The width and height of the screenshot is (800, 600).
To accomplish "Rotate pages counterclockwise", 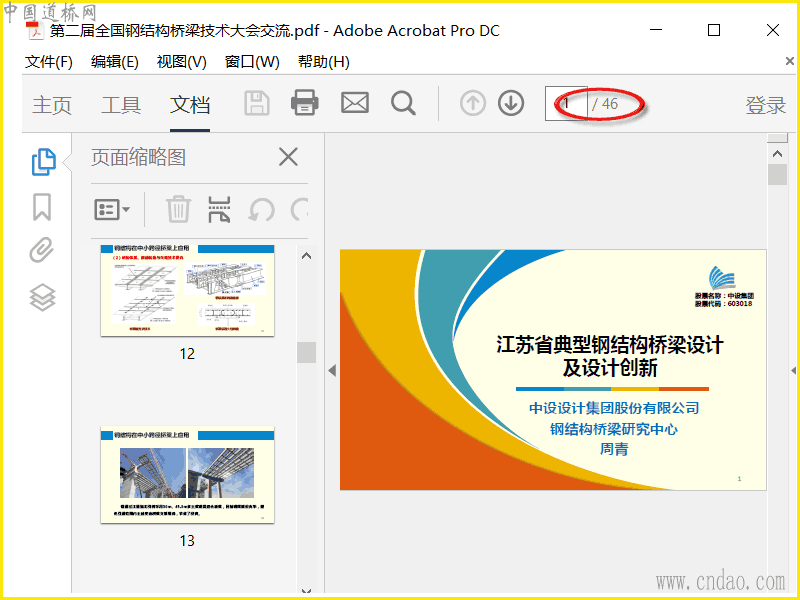I will click(x=261, y=210).
